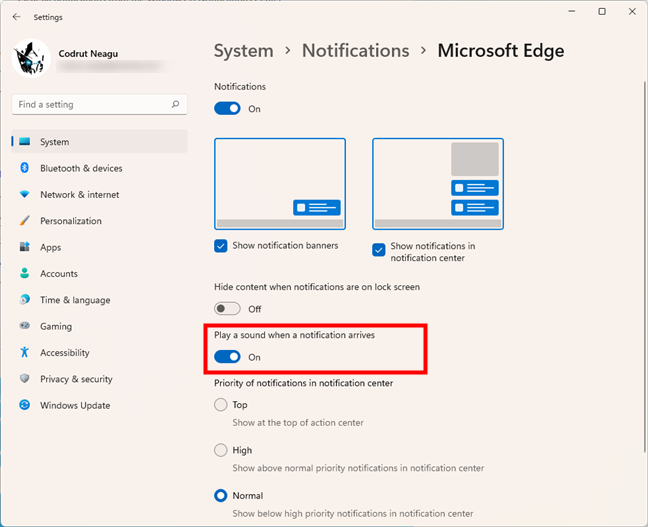
Task: Select the Top priority radio button
Action: pyautogui.click(x=221, y=405)
